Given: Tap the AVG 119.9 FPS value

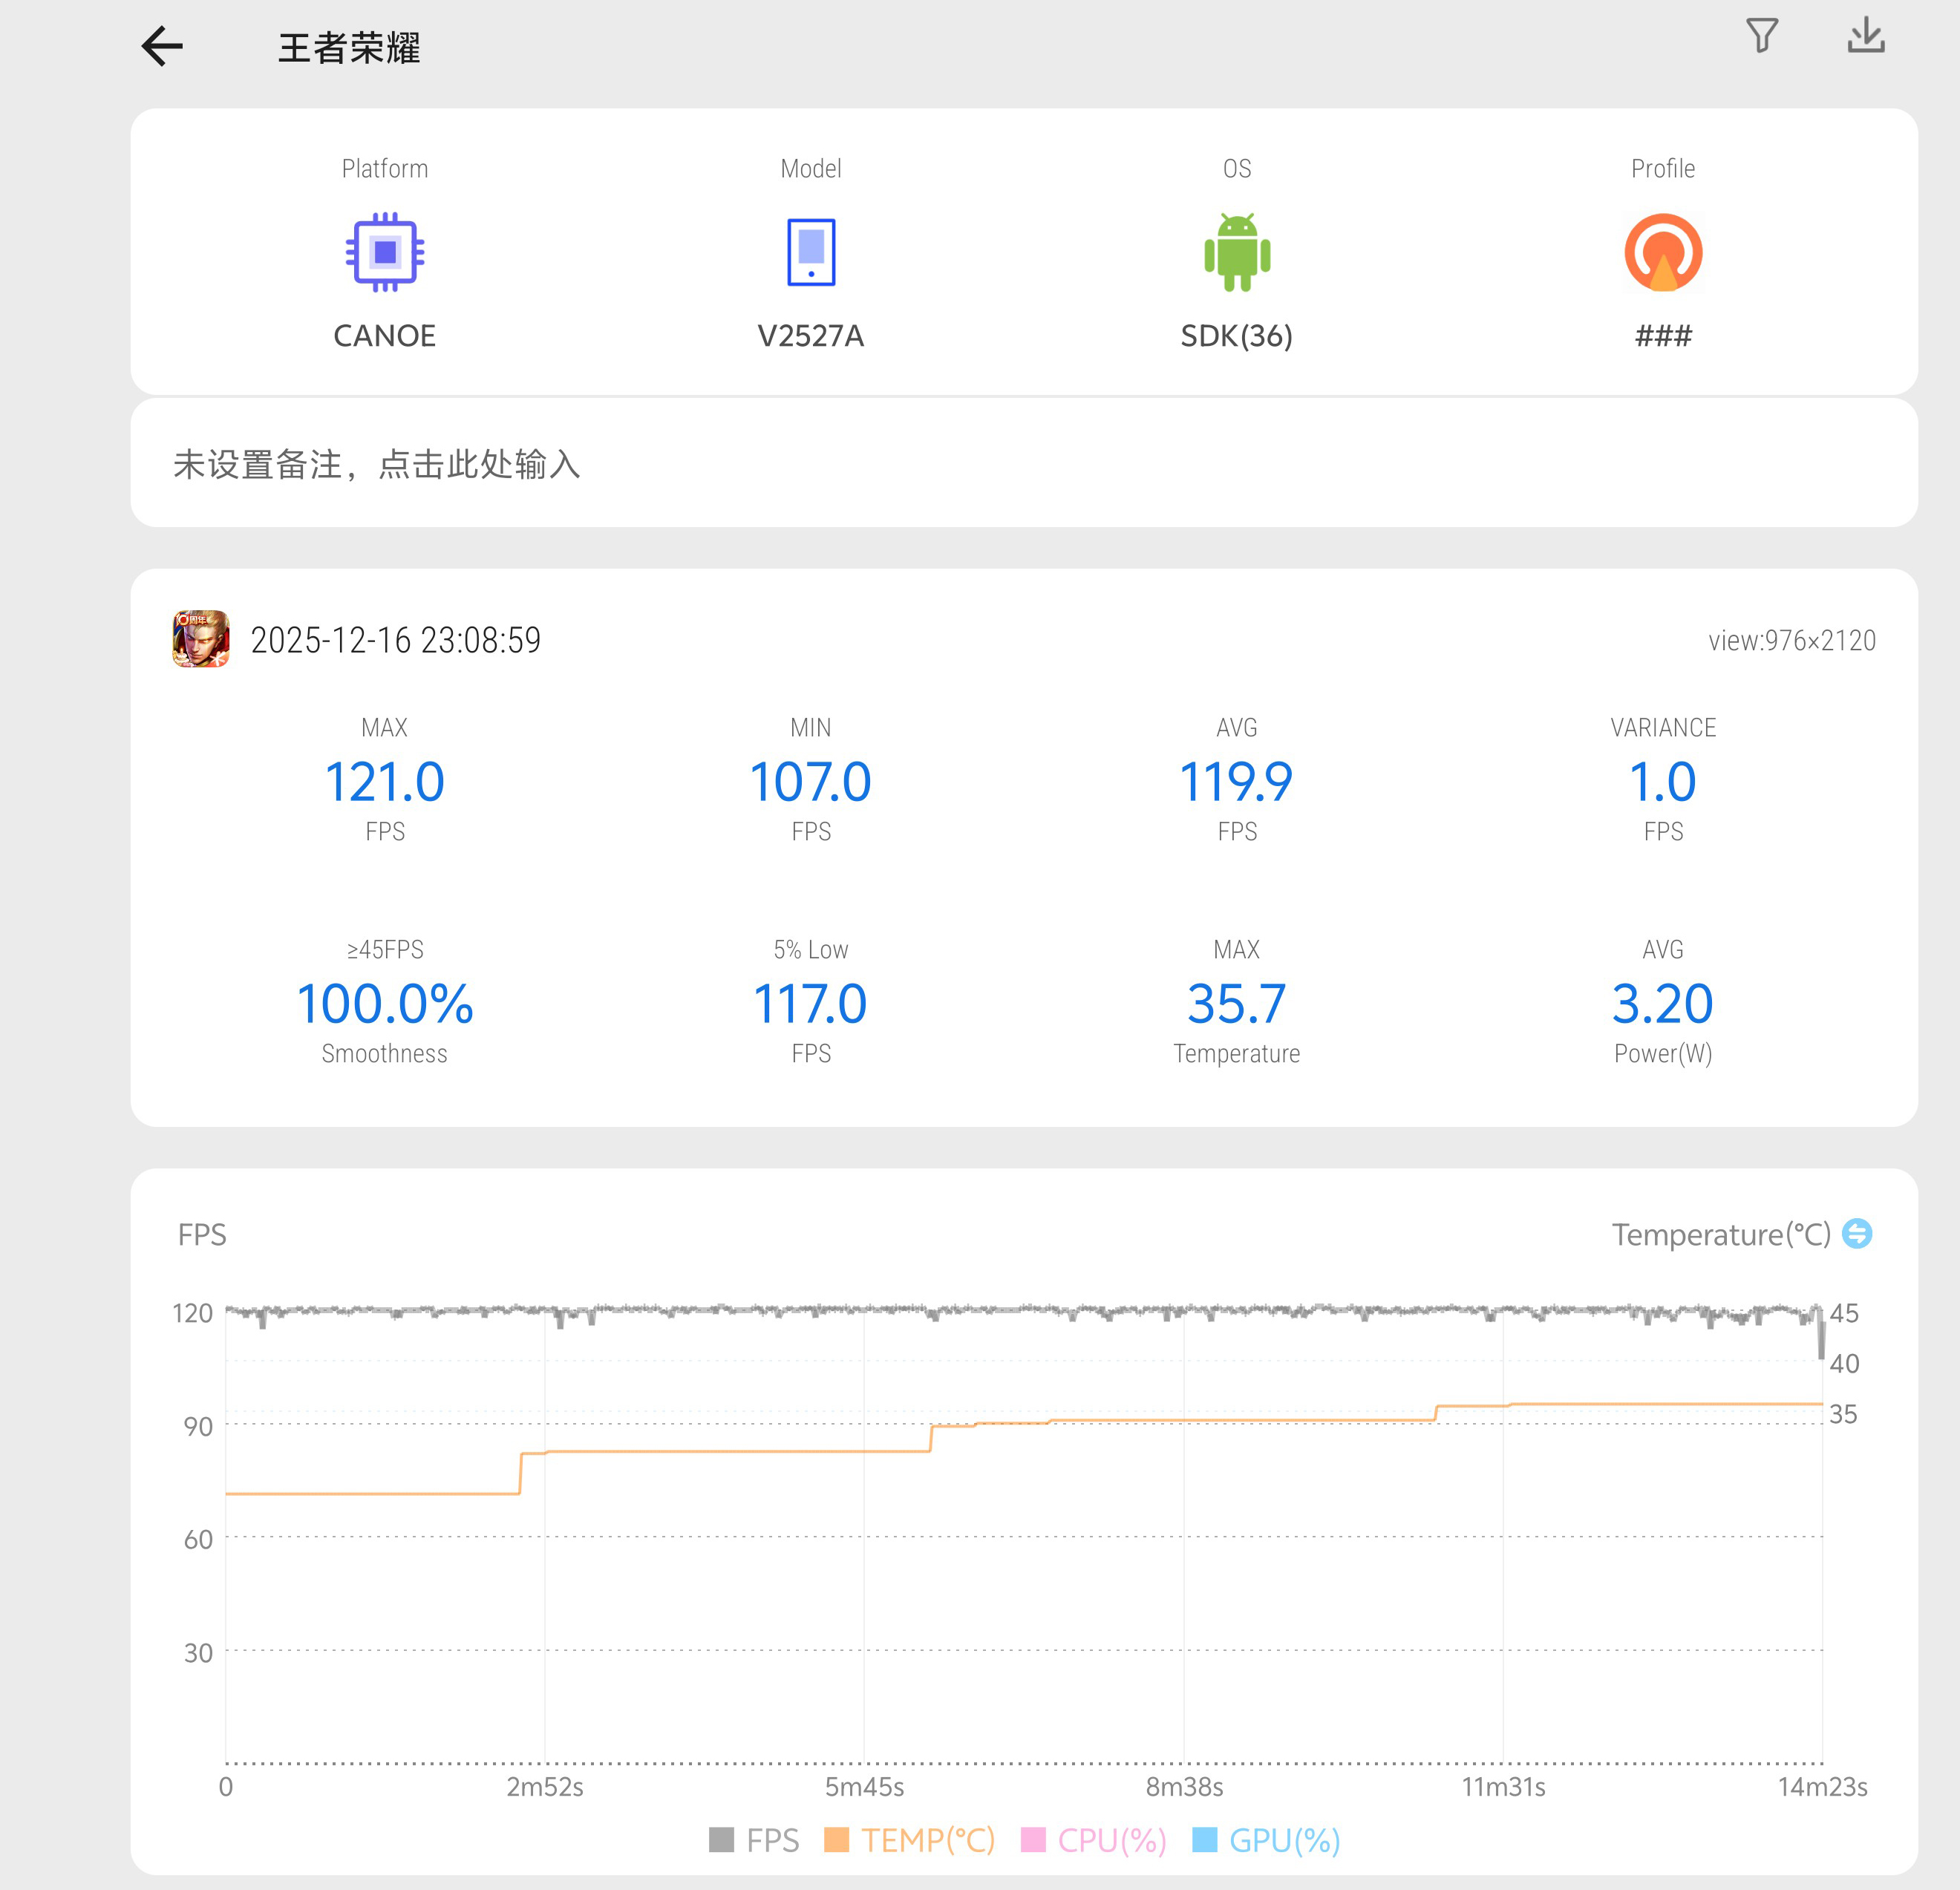Looking at the screenshot, I should [1236, 782].
